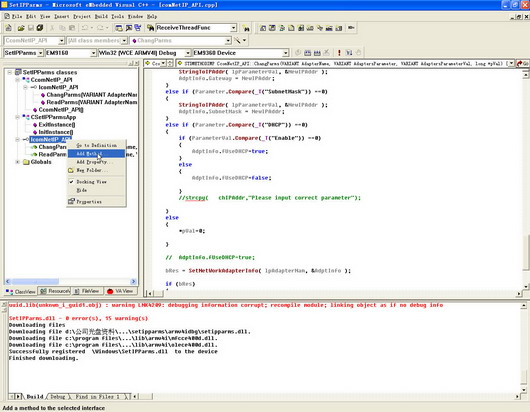Select the Build output tab

pos(35,396)
